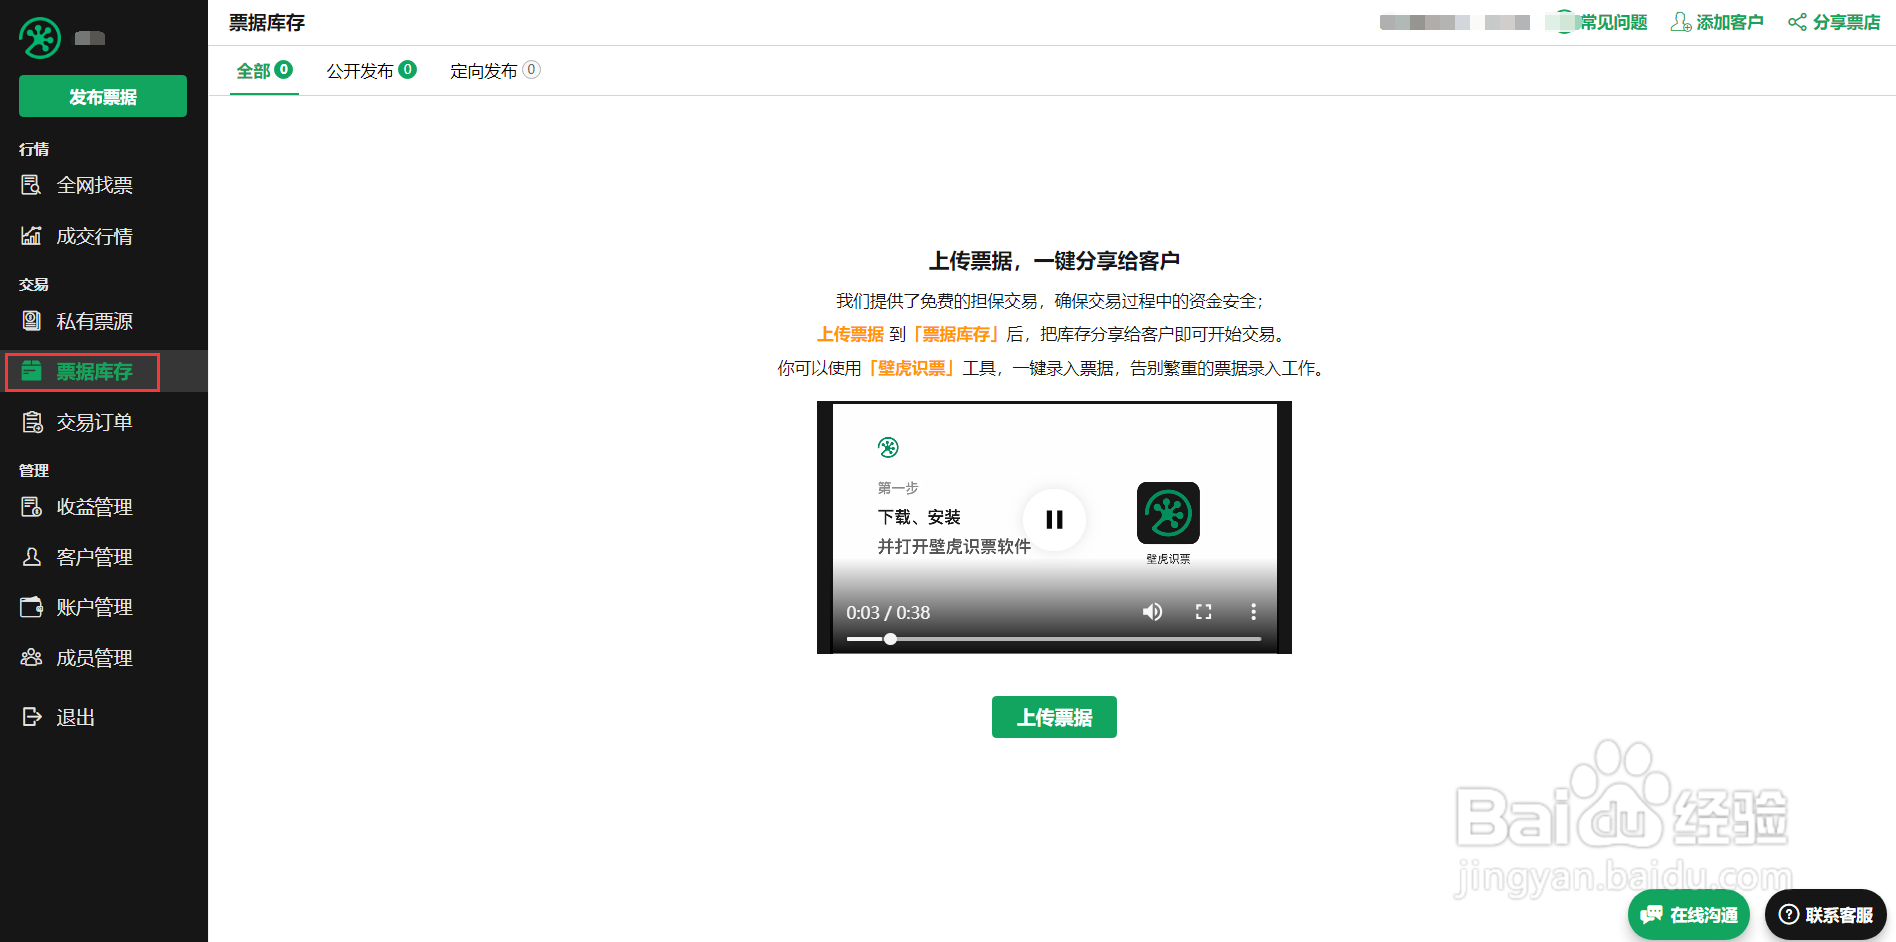Click the 全网找票 search document icon
This screenshot has width=1896, height=942.
coord(31,185)
